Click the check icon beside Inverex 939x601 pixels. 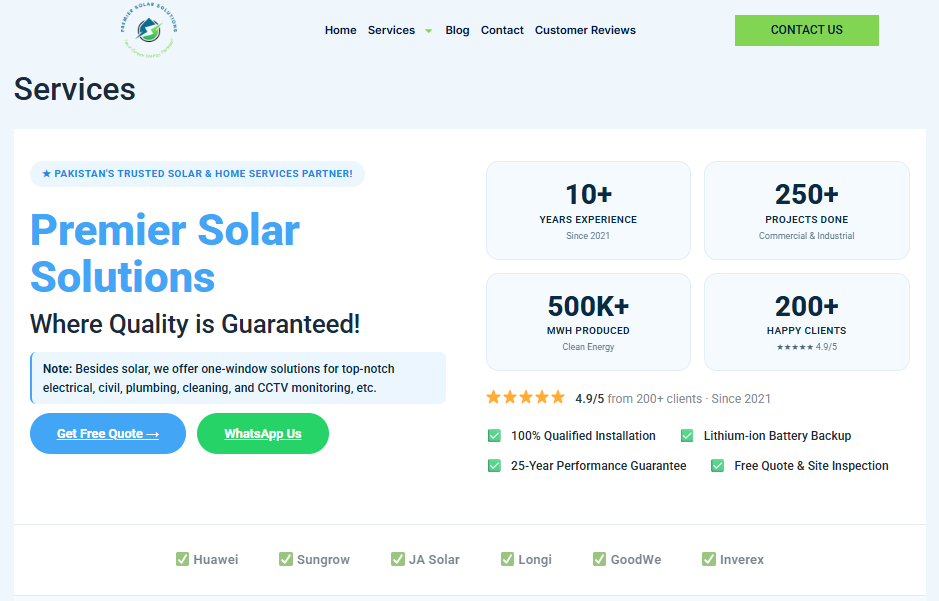[709, 559]
